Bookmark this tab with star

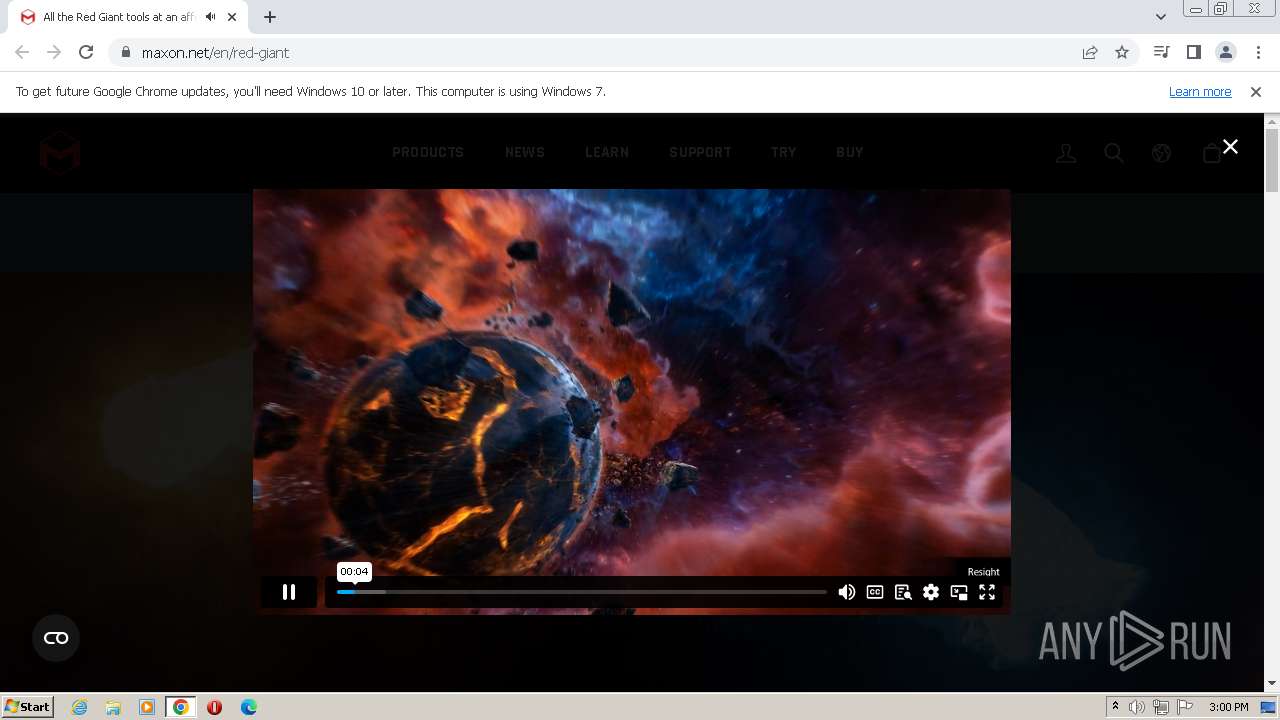(x=1122, y=52)
